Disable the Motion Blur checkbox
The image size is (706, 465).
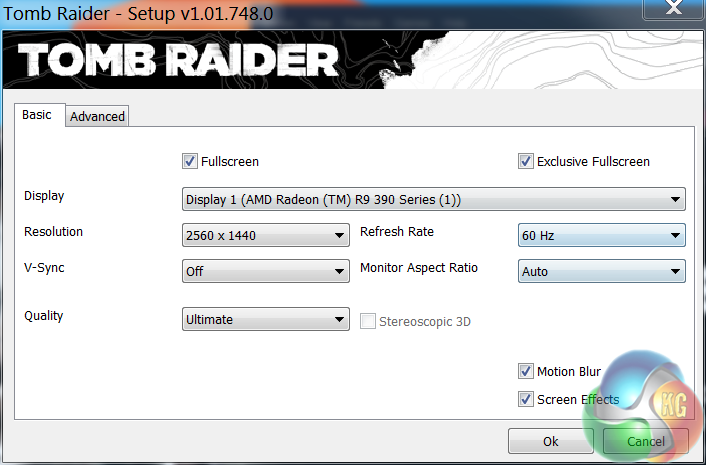coord(525,371)
